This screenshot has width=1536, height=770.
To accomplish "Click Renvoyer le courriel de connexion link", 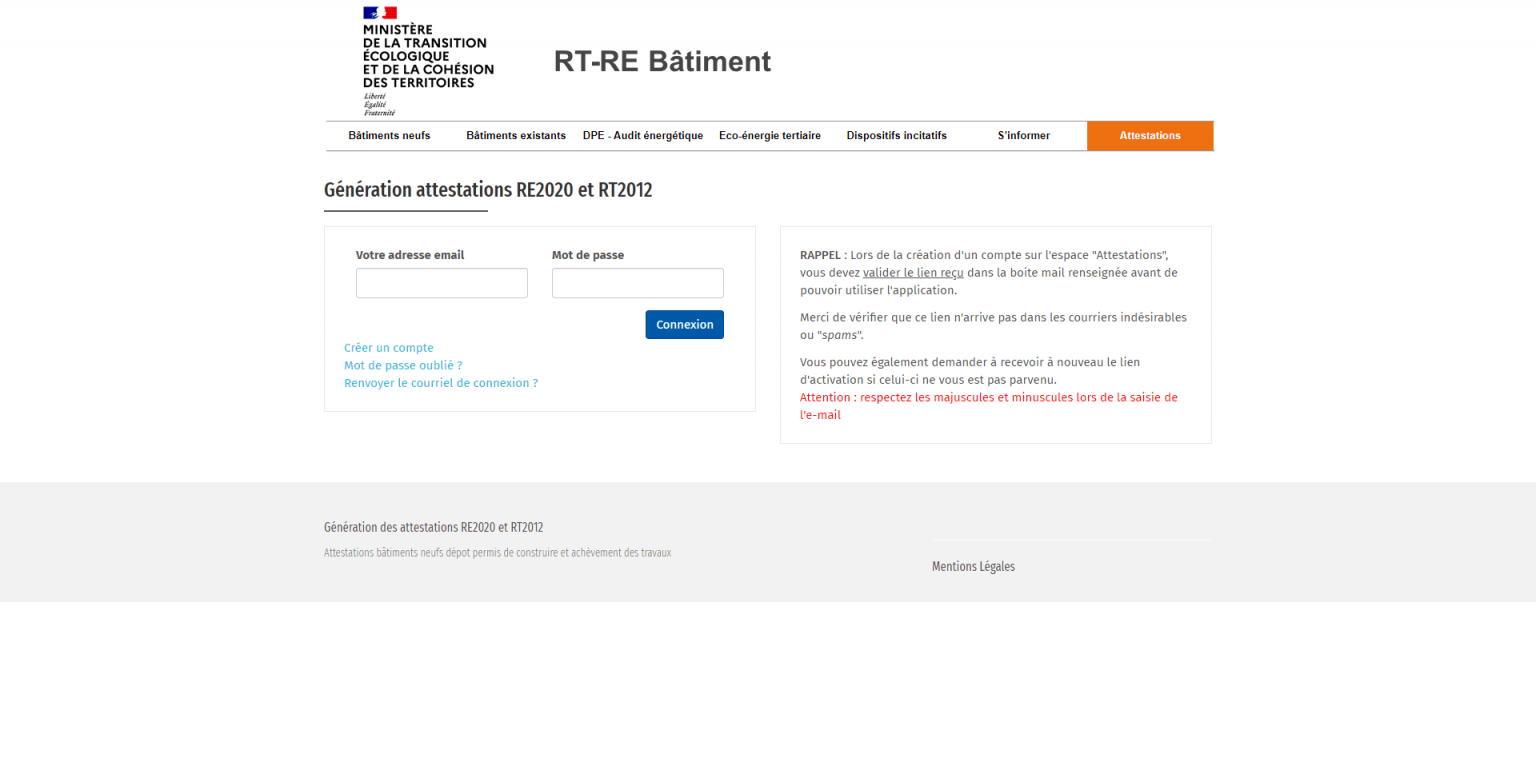I will click(x=440, y=383).
